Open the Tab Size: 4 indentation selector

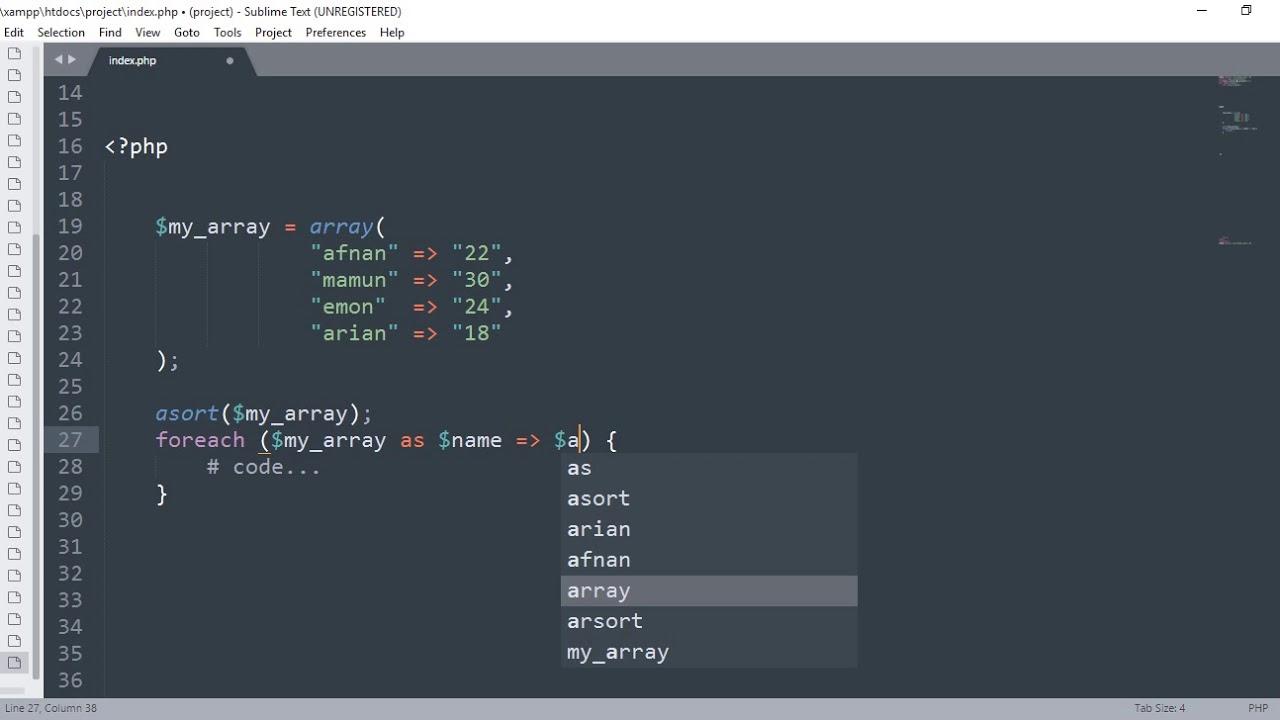point(1159,708)
